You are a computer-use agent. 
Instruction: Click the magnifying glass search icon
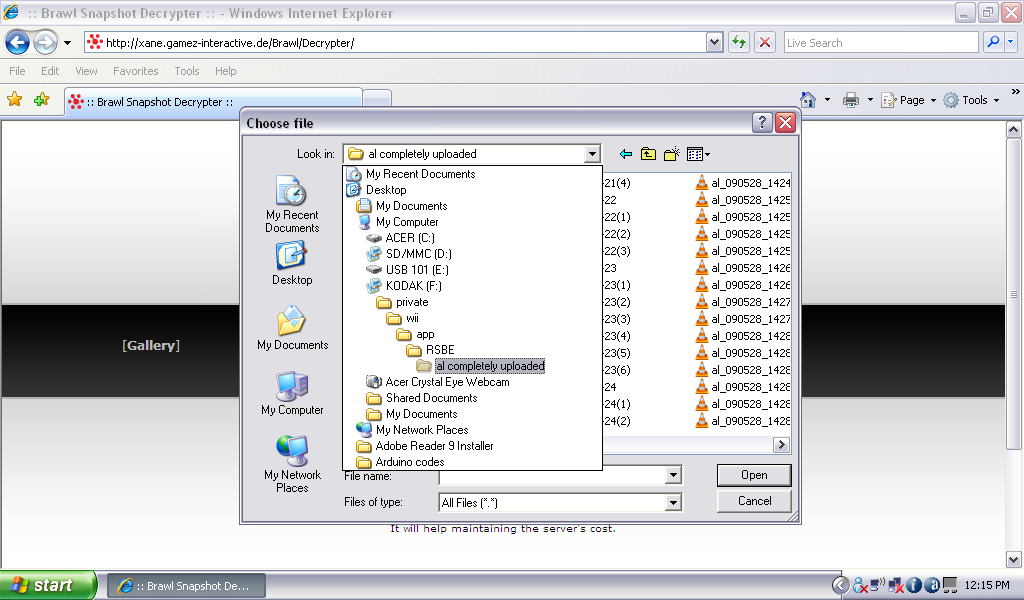click(993, 42)
